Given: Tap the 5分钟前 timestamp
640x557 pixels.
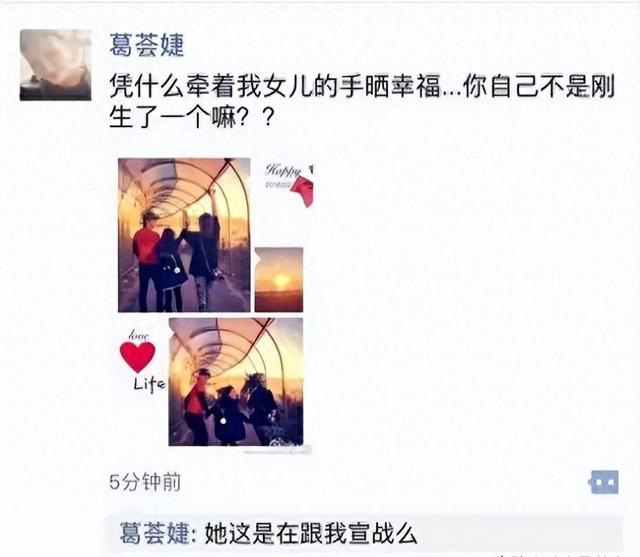Looking at the screenshot, I should 145,482.
